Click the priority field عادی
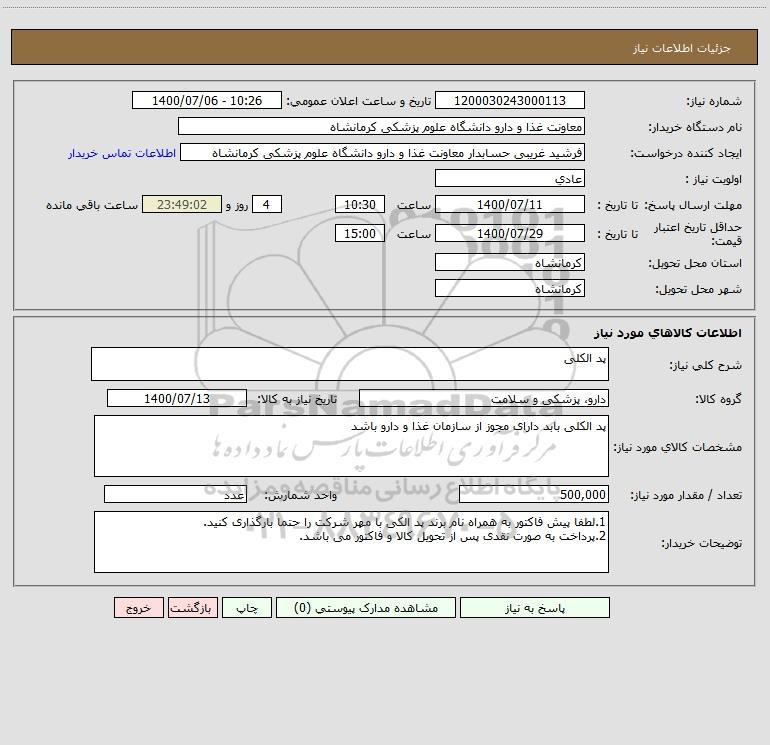Viewport: 770px width, 745px height. (510, 178)
